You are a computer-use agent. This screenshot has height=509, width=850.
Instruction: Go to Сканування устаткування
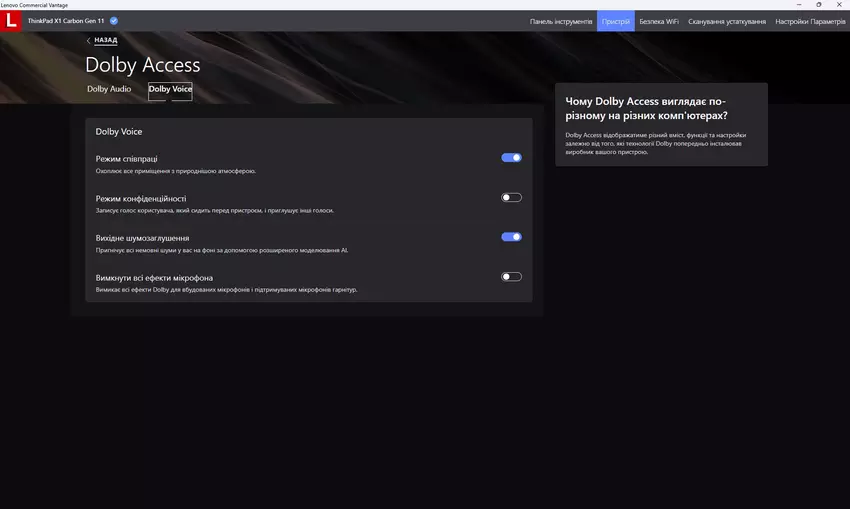(x=727, y=21)
